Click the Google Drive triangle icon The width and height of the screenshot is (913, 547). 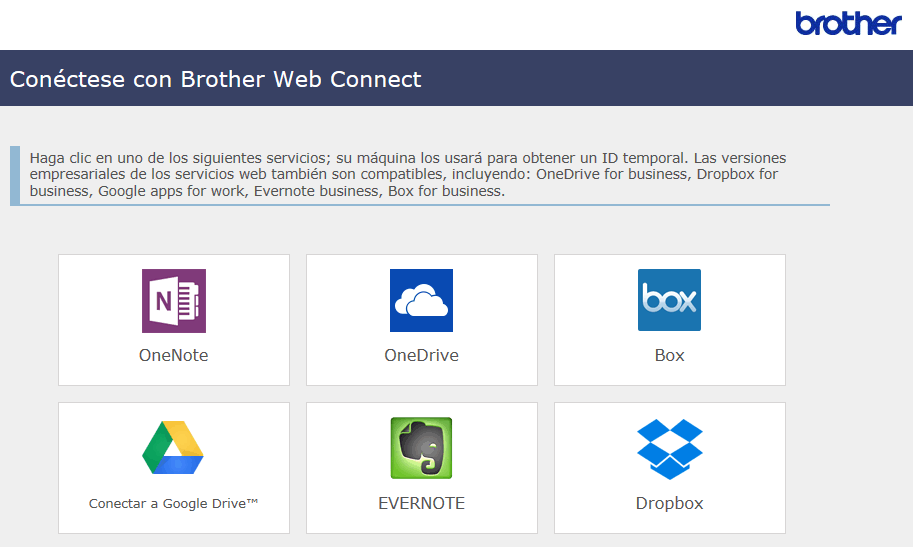[x=173, y=447]
